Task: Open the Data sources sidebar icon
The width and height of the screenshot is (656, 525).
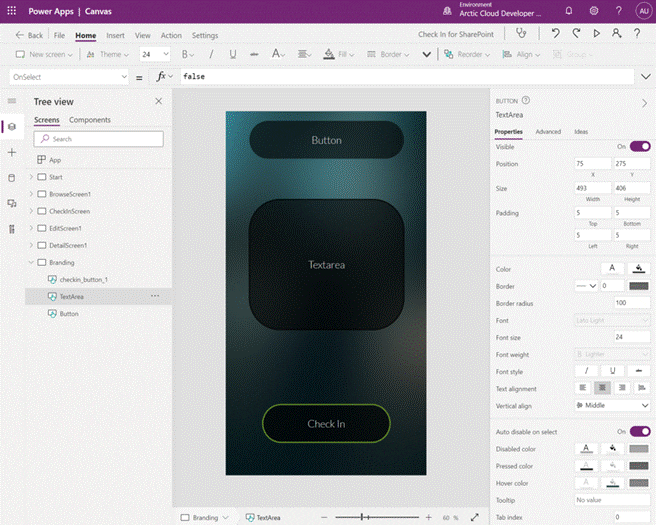Action: 12,178
